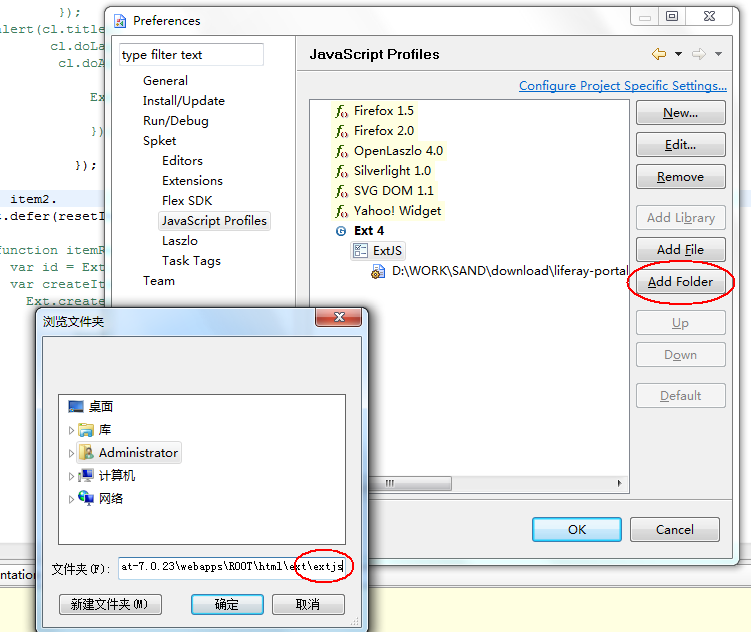Select the Silverlight 1.0 profile icon
The image size is (751, 632).
(x=341, y=171)
